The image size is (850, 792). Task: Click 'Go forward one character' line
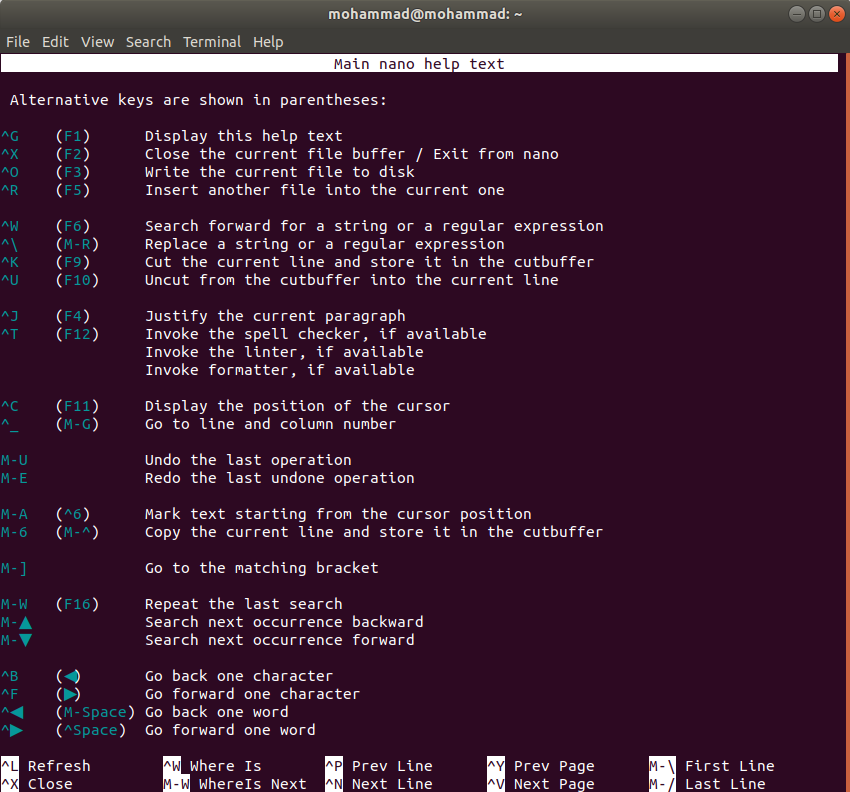tap(253, 694)
